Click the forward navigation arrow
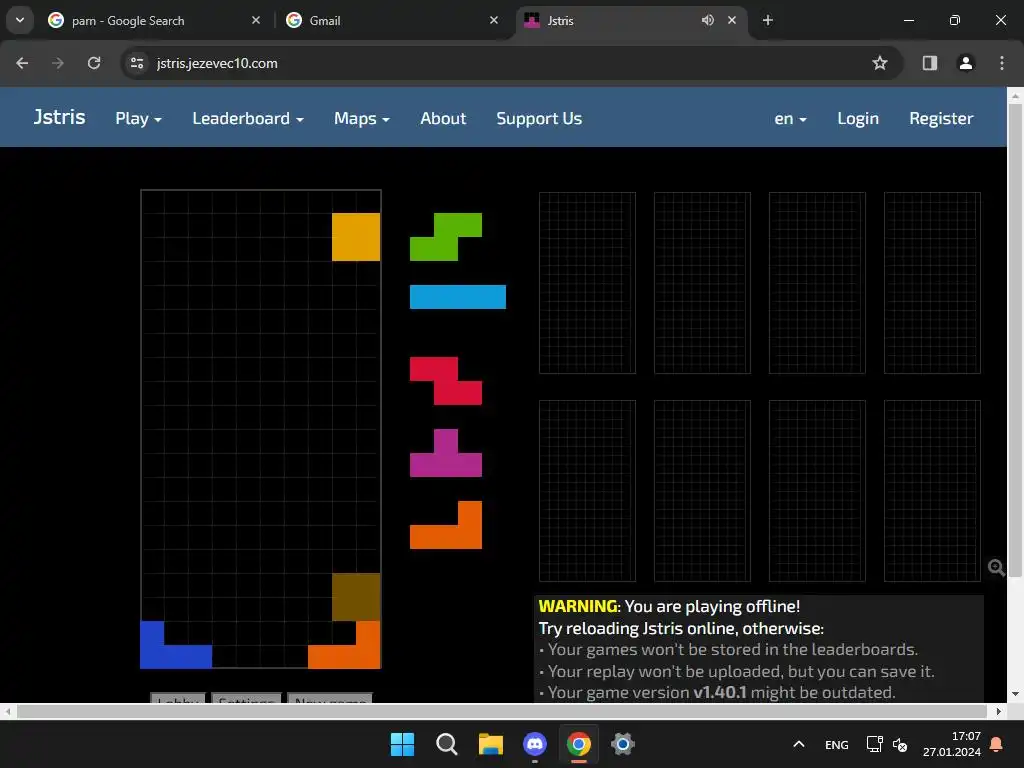Screen dimensions: 1024x768 click(x=58, y=63)
